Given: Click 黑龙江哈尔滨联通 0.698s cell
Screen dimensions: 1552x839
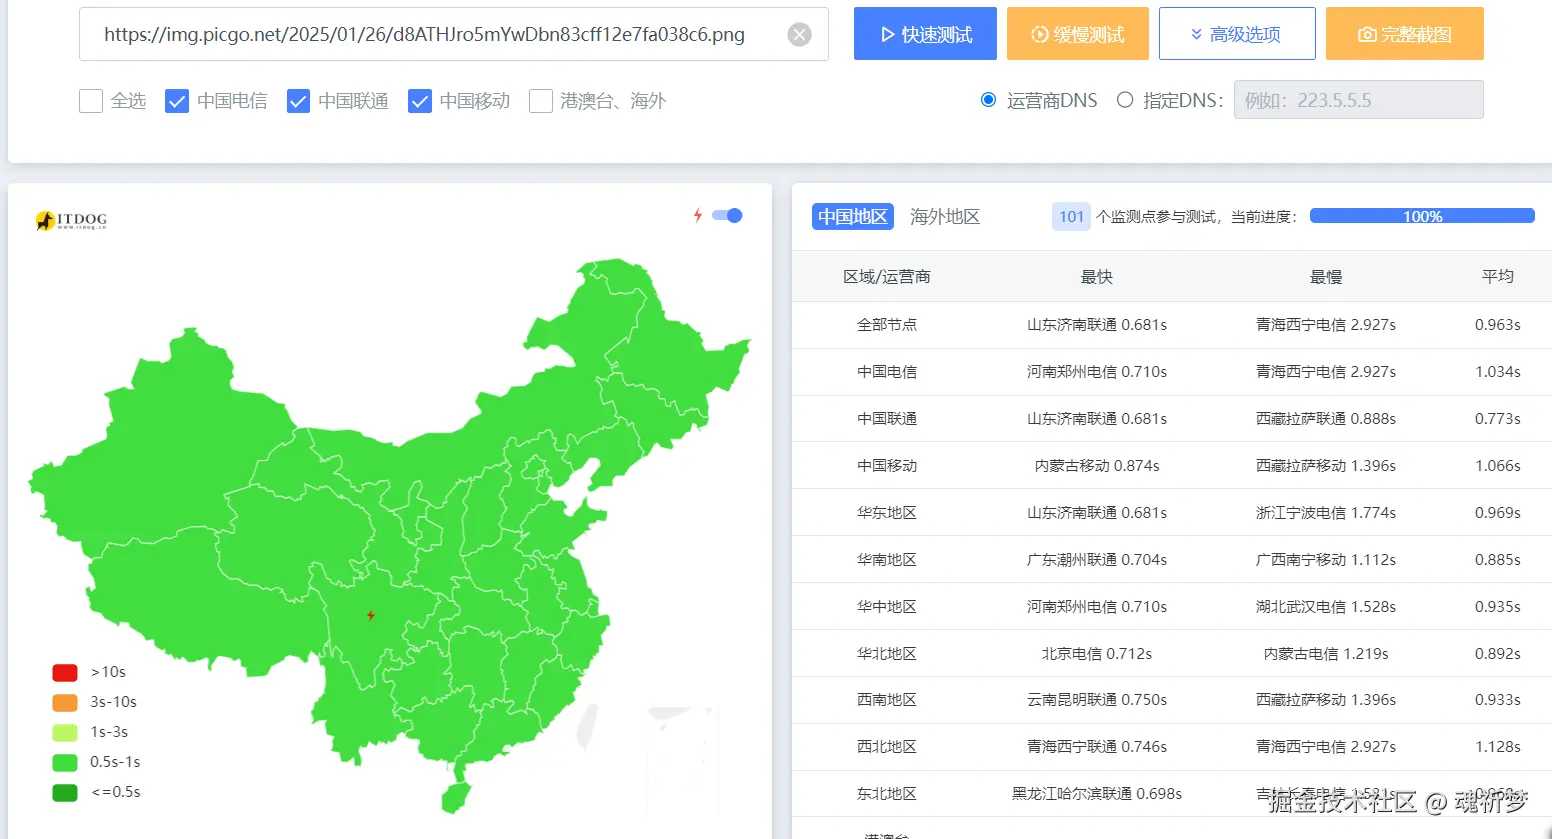Looking at the screenshot, I should coord(1097,794).
